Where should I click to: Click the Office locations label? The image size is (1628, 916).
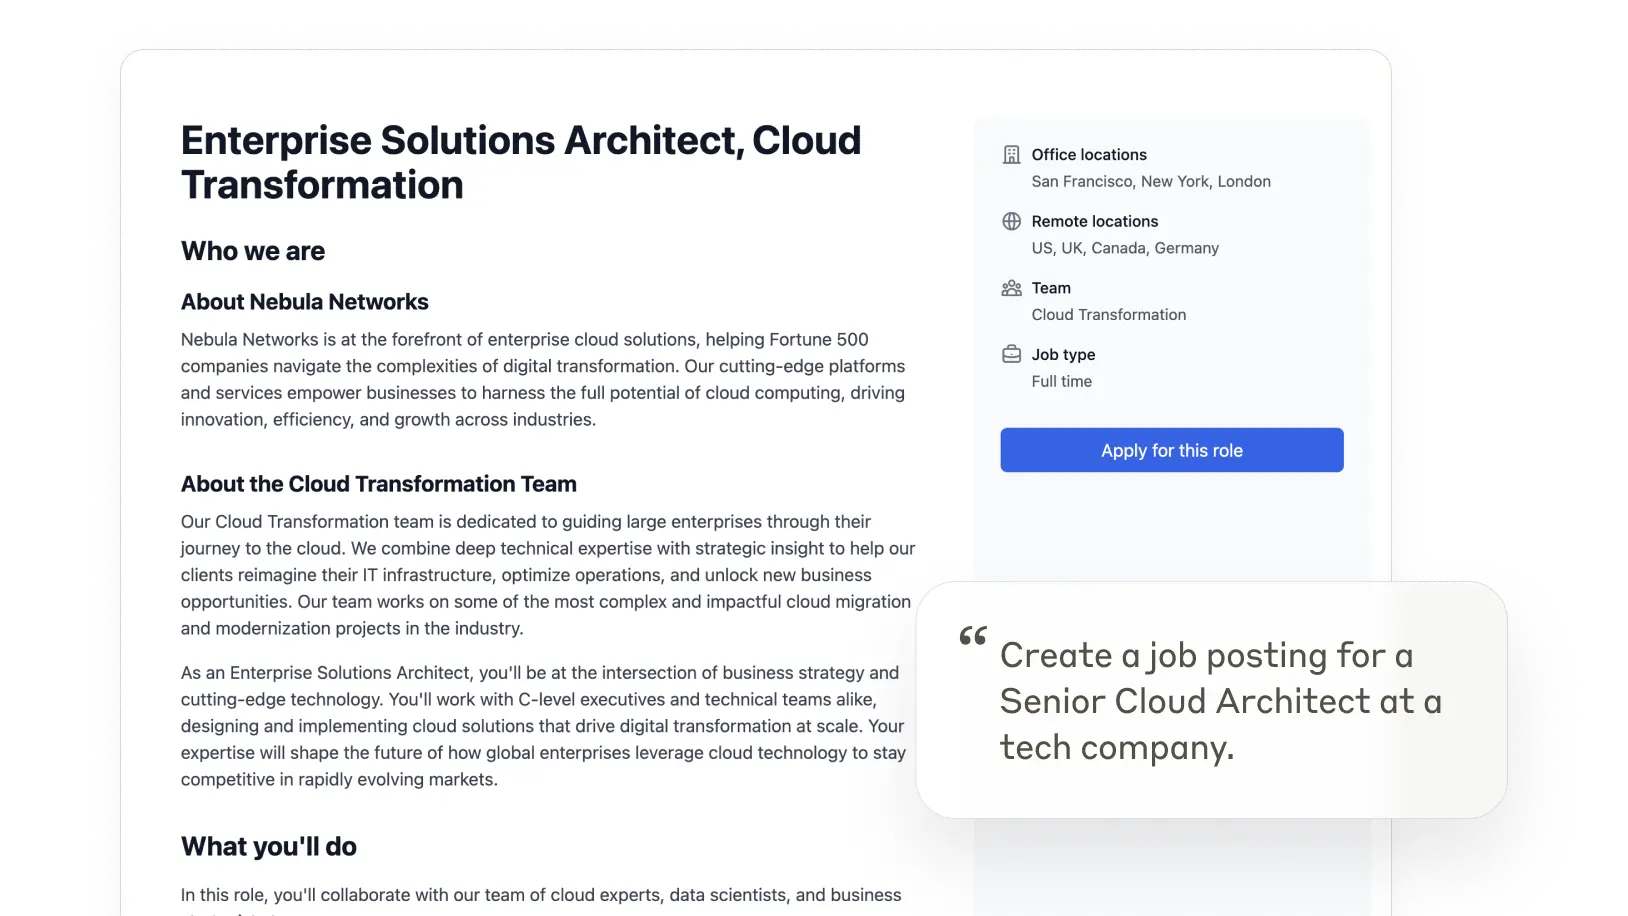[x=1089, y=155]
